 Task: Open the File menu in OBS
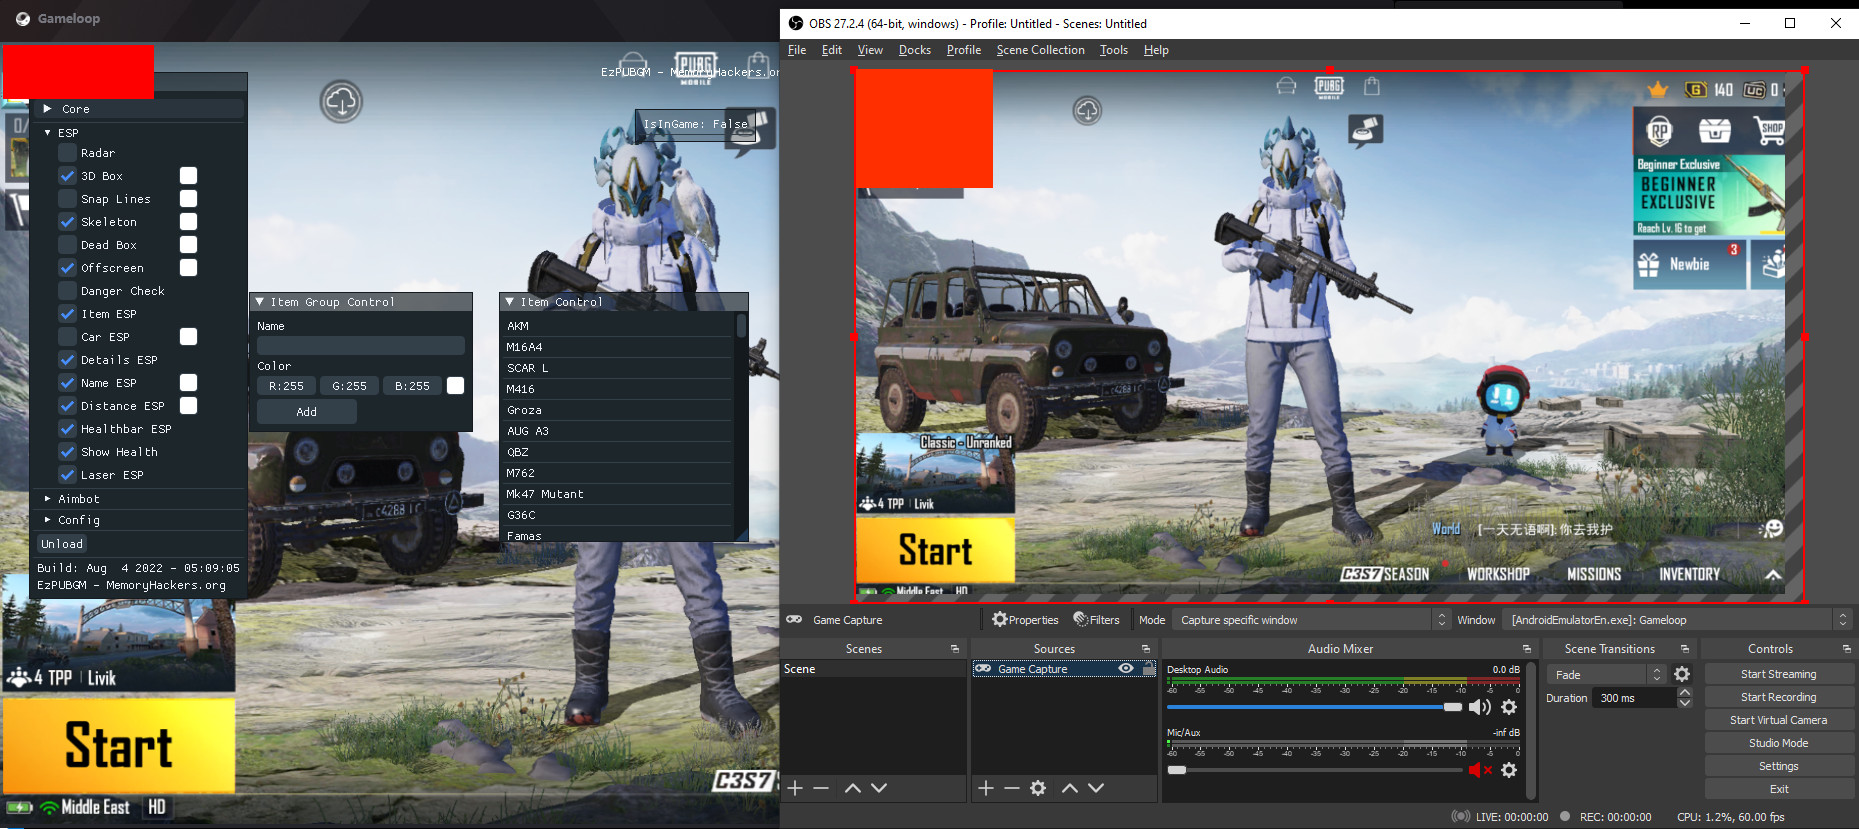797,50
